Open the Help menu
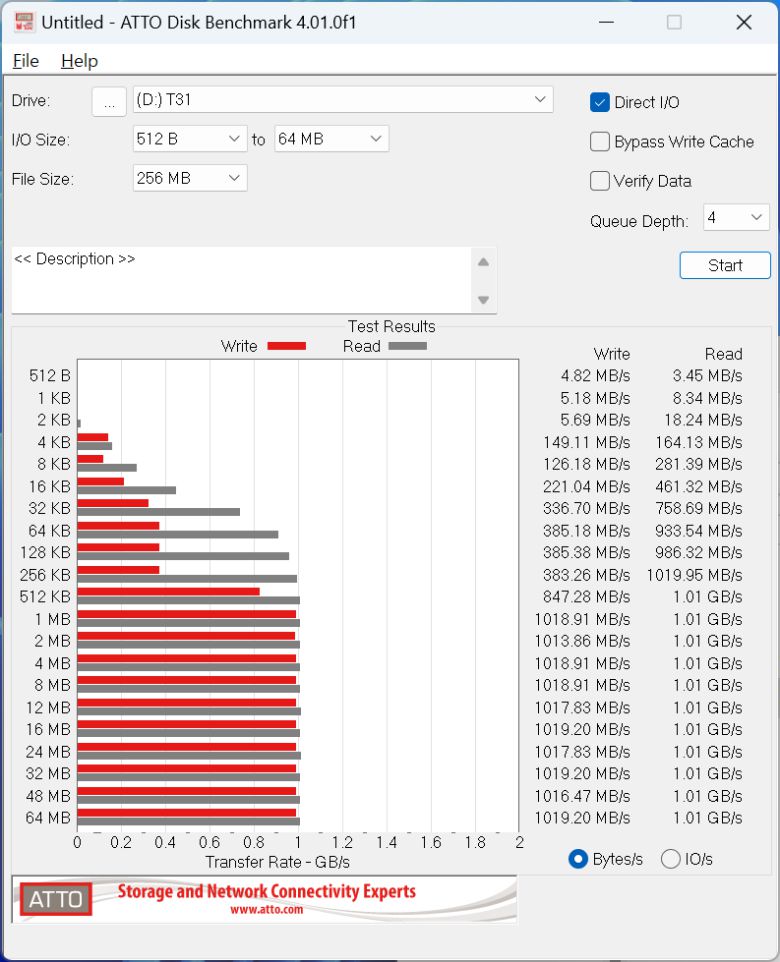This screenshot has width=780, height=962. tap(79, 61)
